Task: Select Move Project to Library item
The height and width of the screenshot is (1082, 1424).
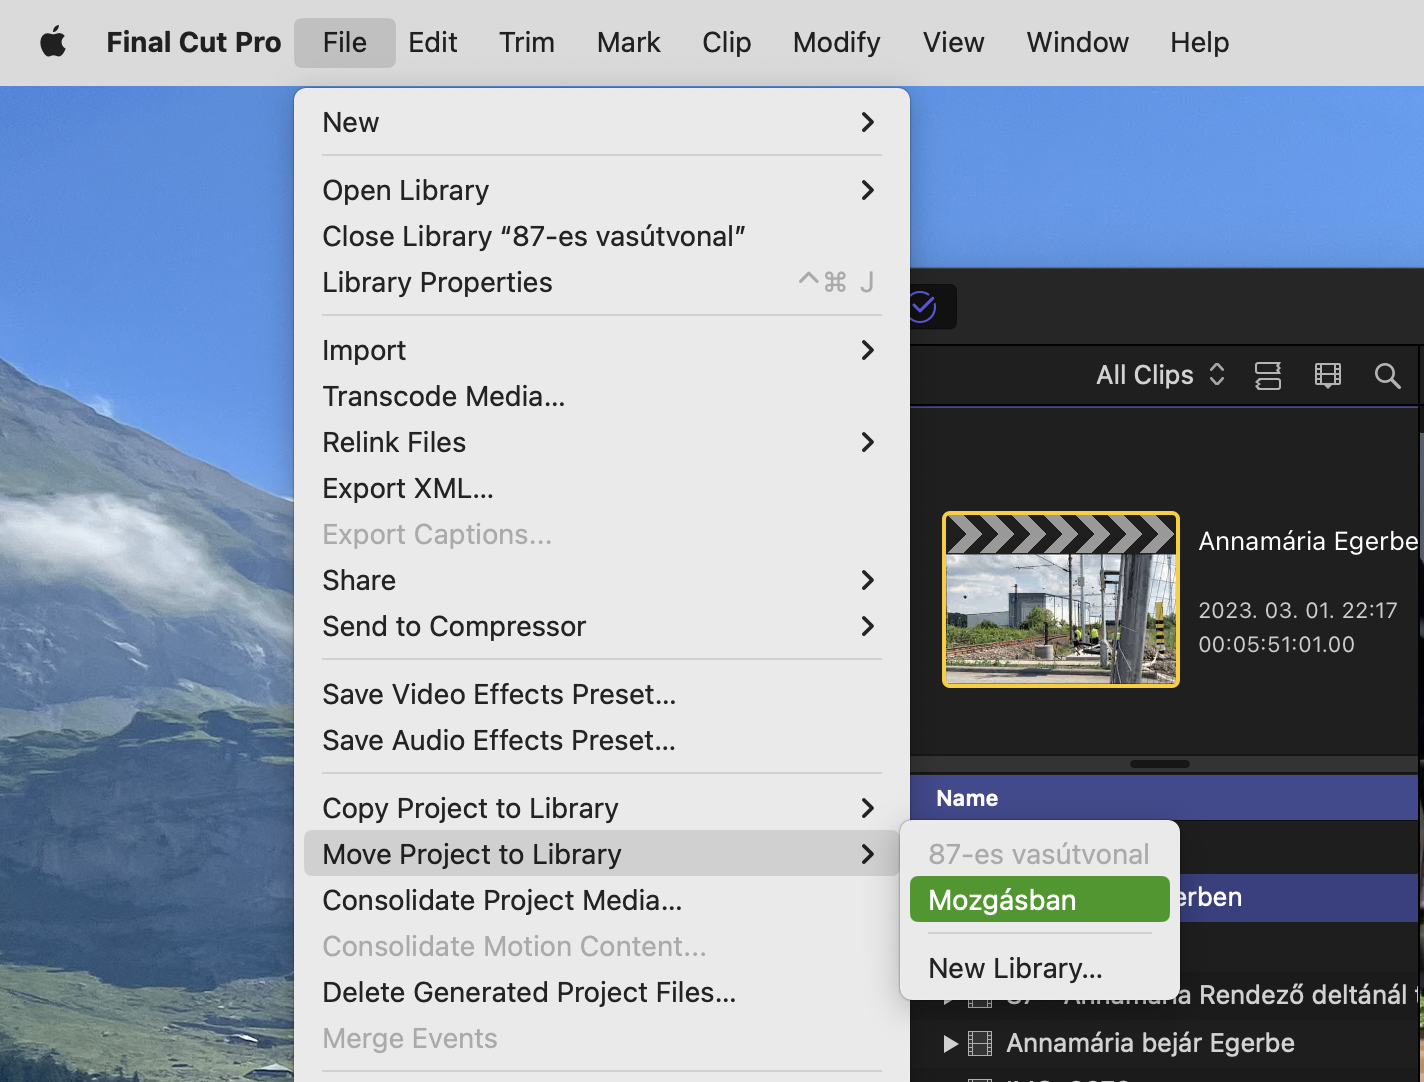Action: point(602,854)
